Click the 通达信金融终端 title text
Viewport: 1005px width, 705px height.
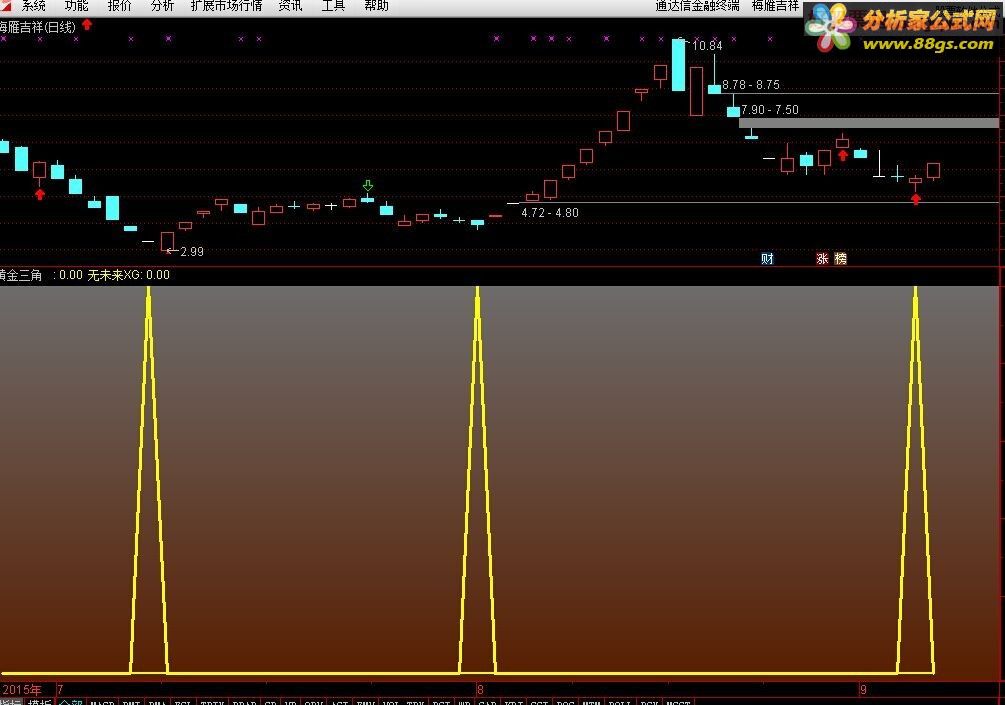coord(697,6)
